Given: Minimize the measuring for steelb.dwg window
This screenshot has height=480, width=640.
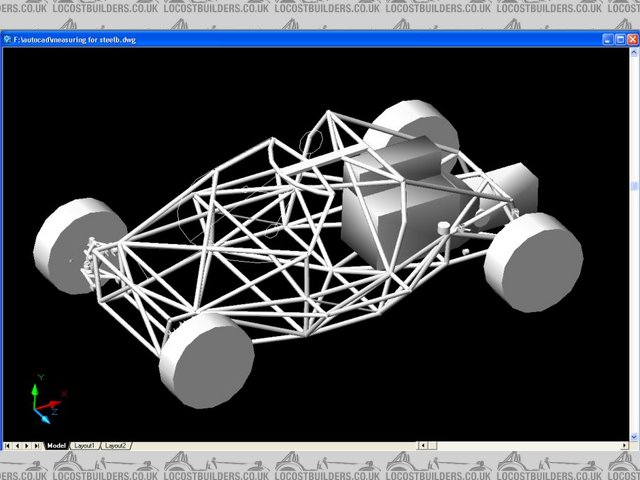Looking at the screenshot, I should pyautogui.click(x=608, y=40).
